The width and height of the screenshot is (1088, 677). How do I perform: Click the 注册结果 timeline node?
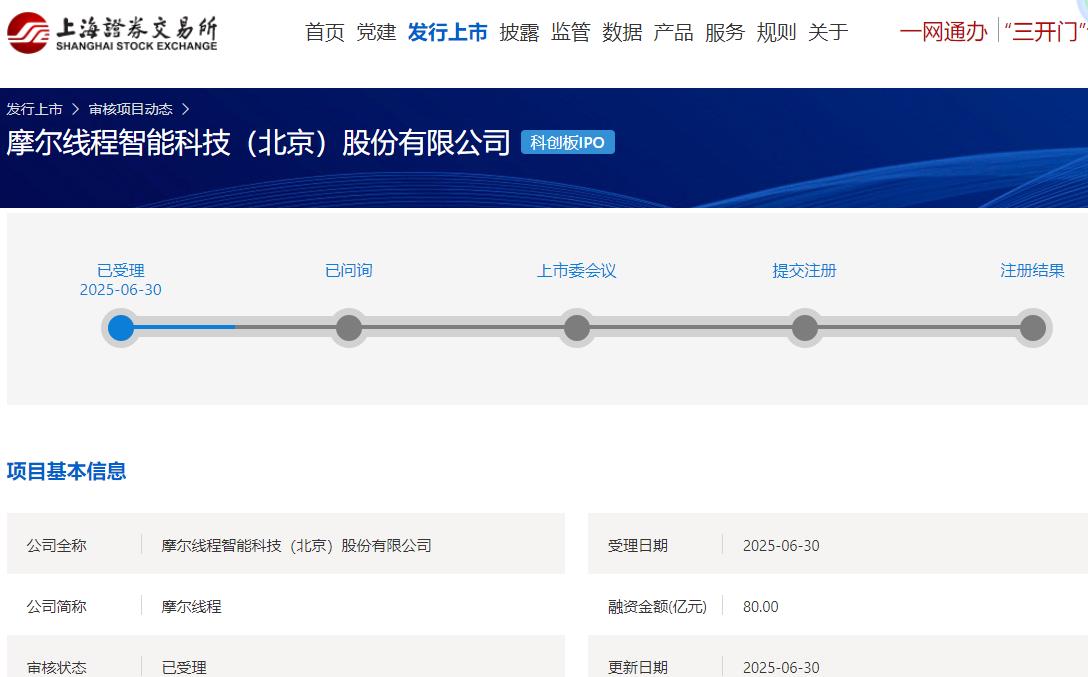pos(1032,327)
